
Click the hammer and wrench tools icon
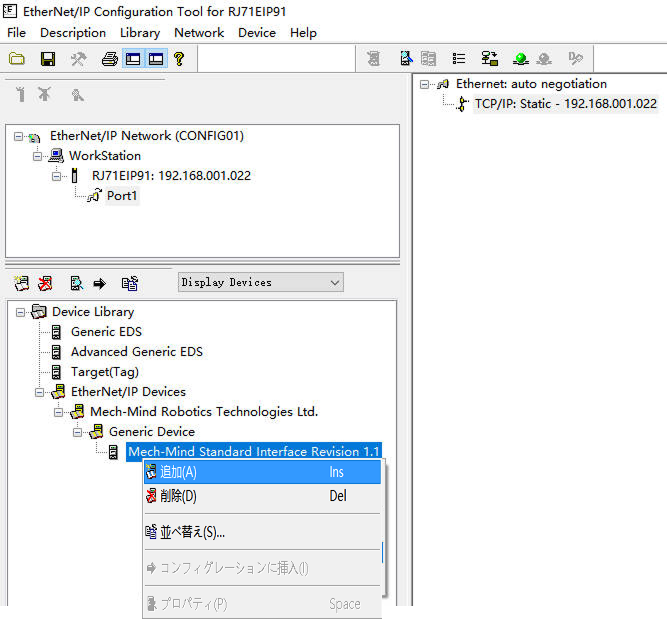coord(78,59)
